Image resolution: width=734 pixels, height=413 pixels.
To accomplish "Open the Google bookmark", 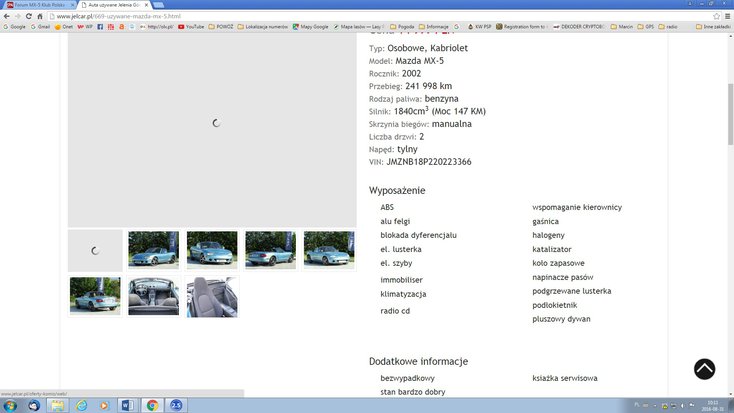I will tap(14, 27).
